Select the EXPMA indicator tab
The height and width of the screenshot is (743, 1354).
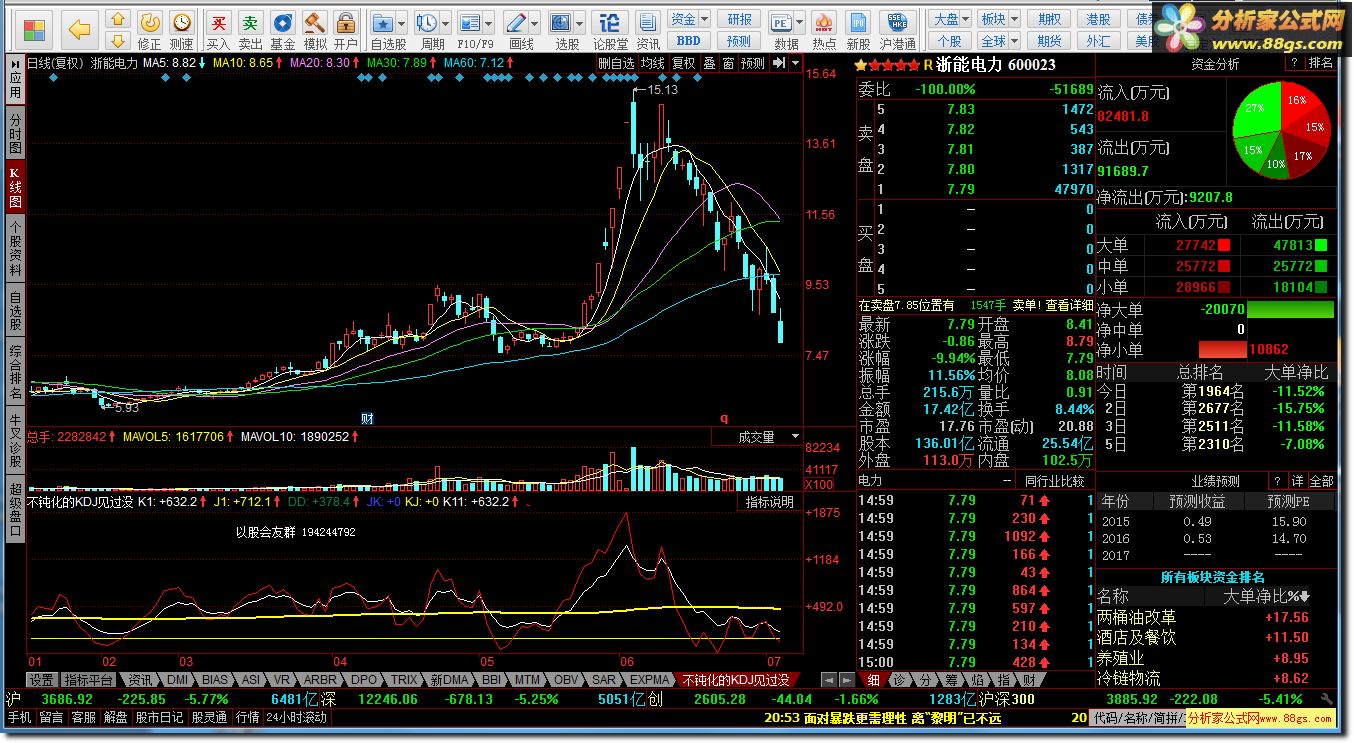[650, 680]
